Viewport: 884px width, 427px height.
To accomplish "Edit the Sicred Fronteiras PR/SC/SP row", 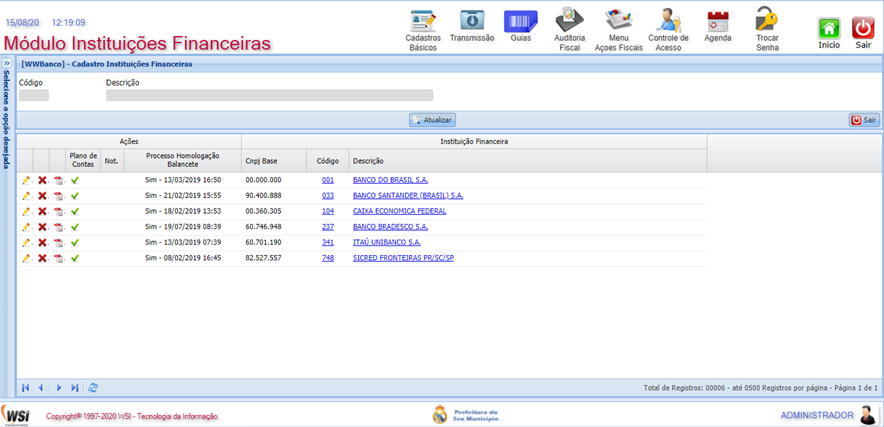I will tap(26, 258).
